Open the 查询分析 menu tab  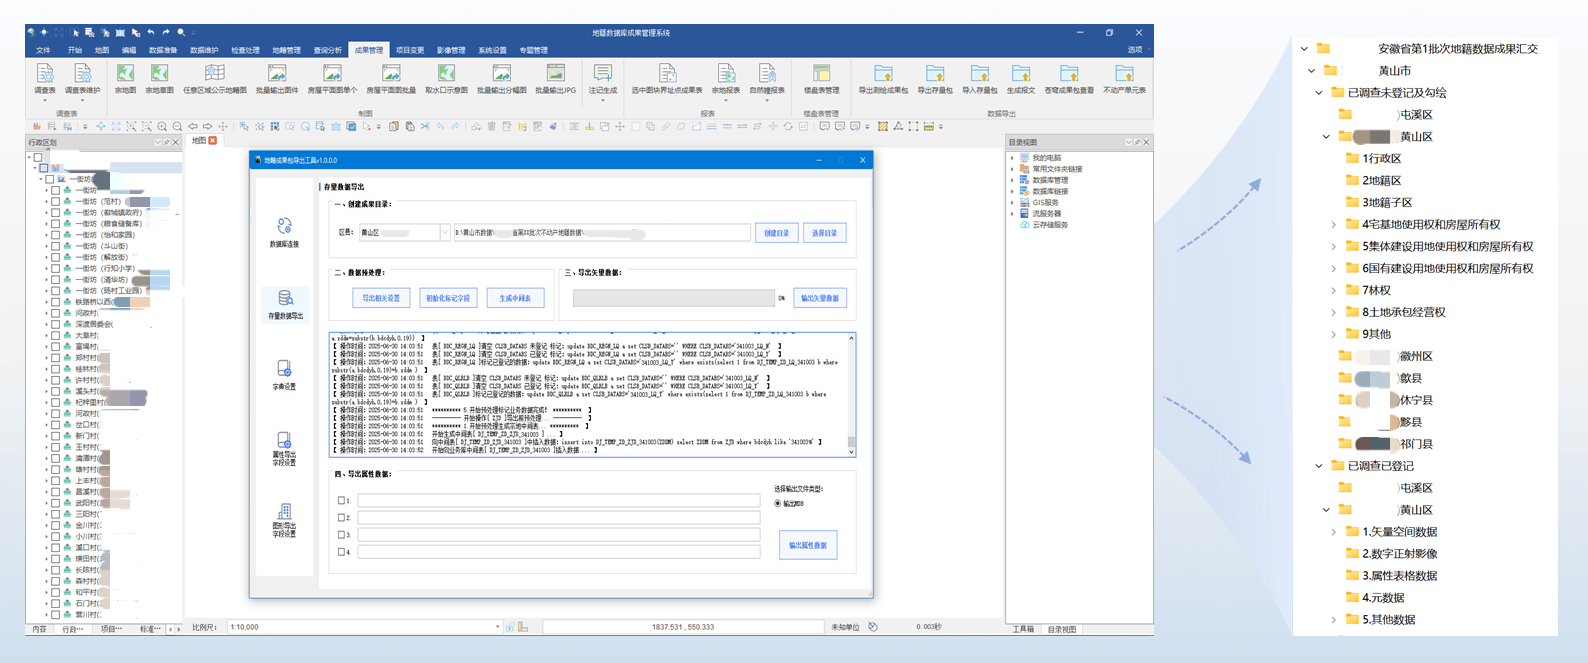point(327,50)
